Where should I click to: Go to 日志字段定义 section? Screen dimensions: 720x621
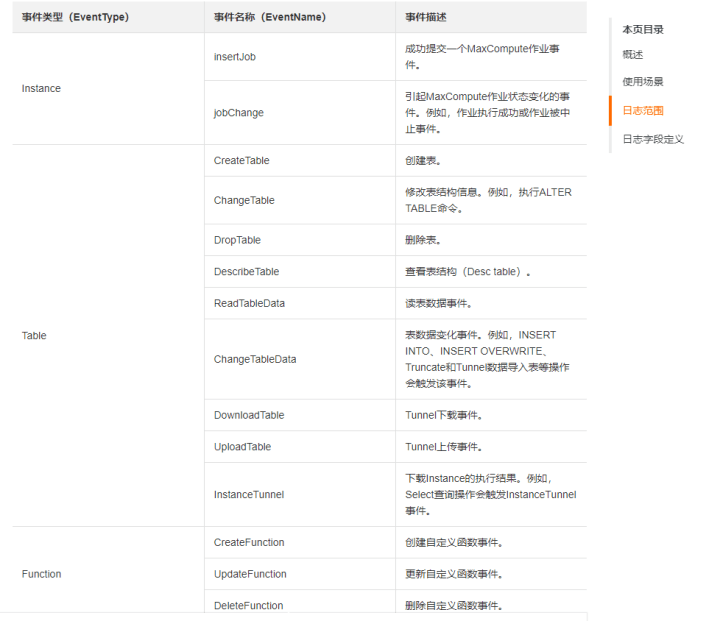[652, 139]
